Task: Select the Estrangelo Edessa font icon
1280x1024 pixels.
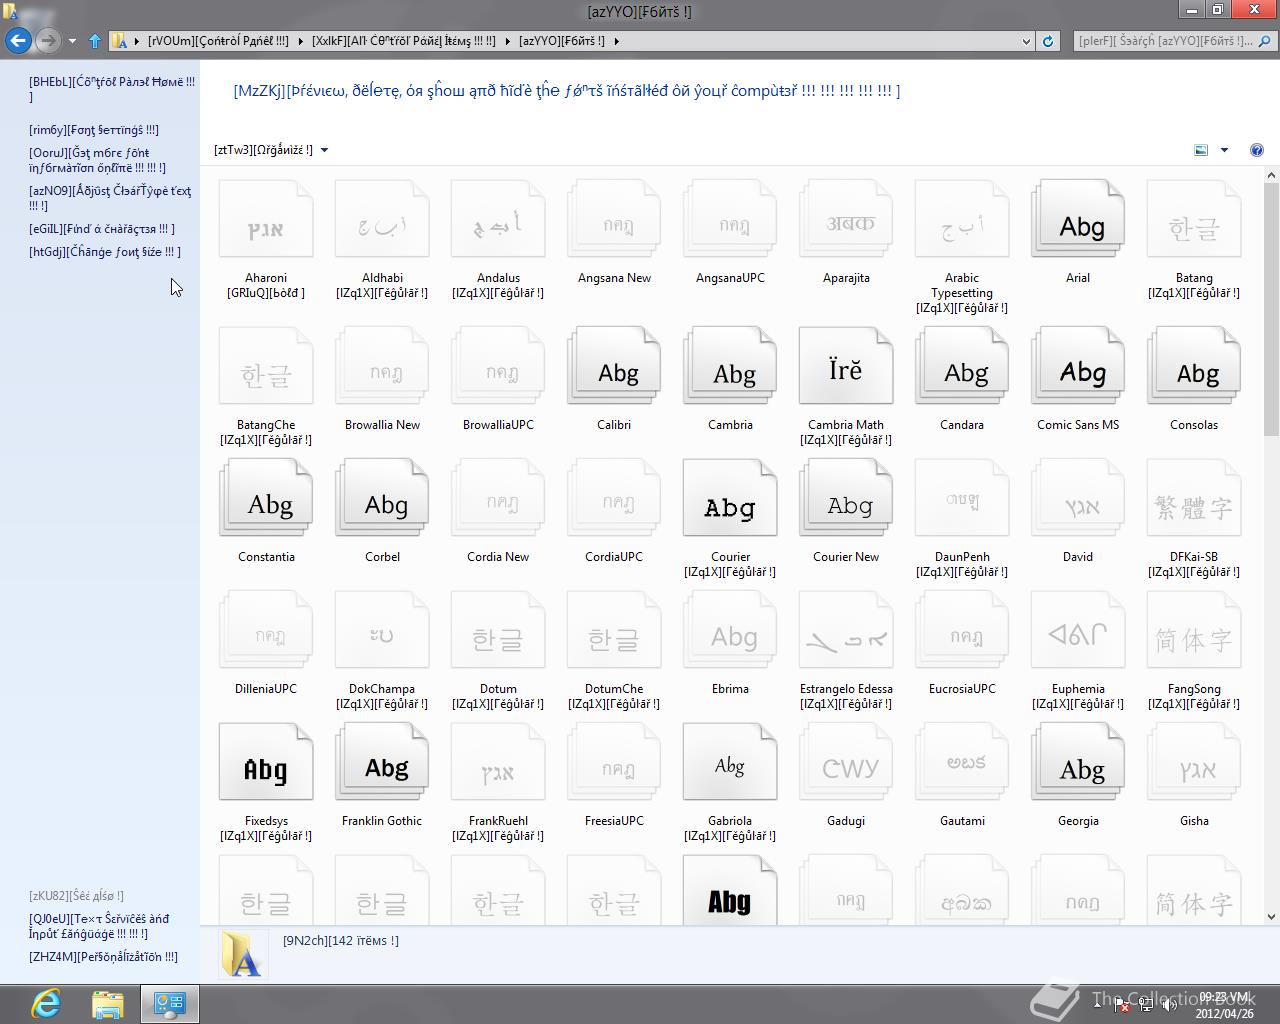Action: [x=846, y=631]
